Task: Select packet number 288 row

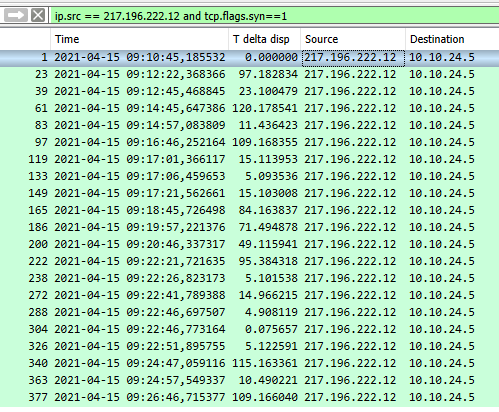Action: point(249,312)
